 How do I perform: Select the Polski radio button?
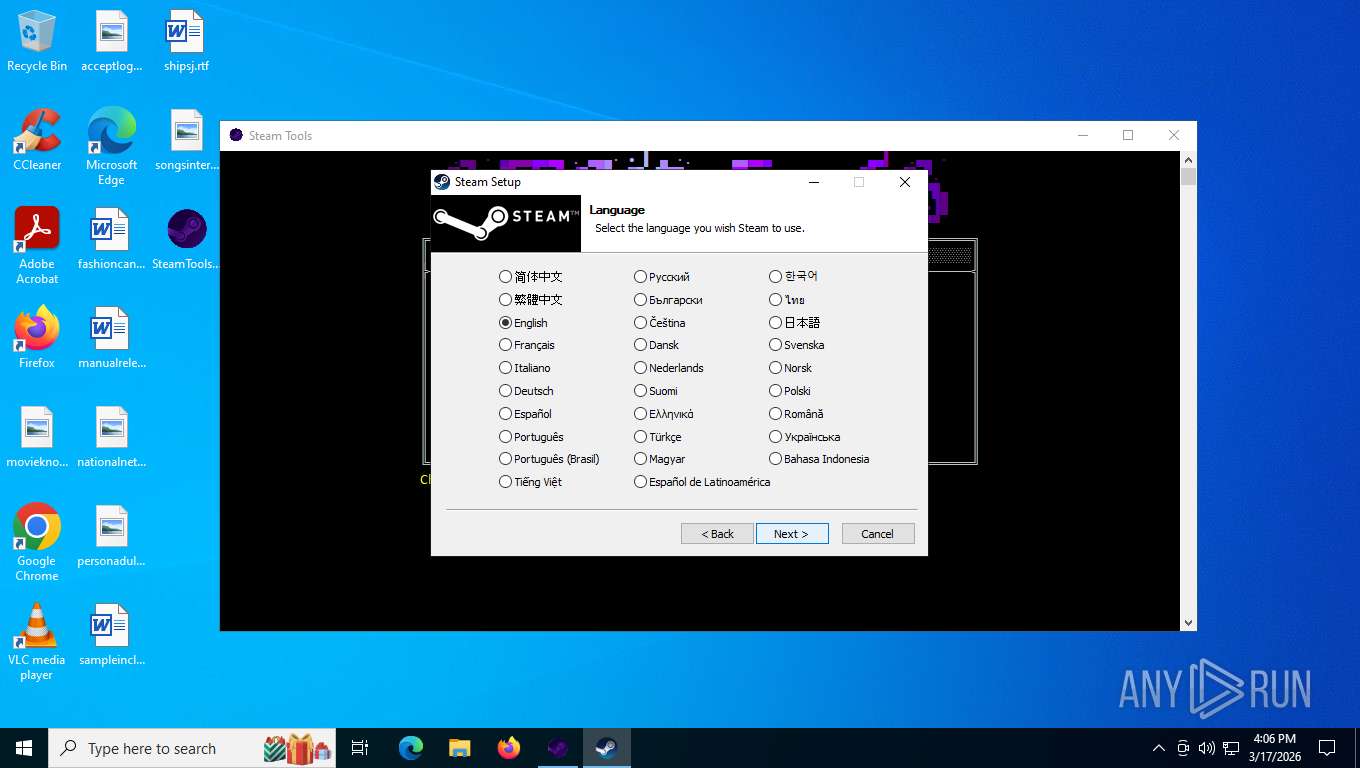click(x=790, y=391)
